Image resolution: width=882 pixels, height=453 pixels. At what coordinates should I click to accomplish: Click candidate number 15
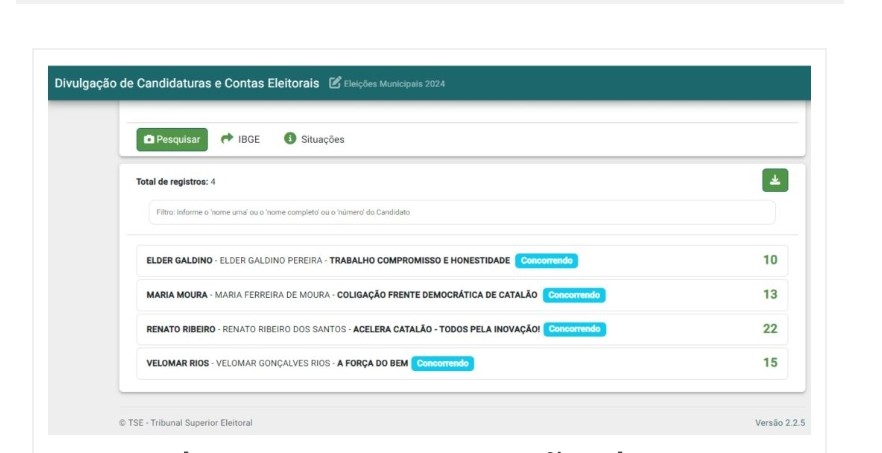(x=769, y=362)
